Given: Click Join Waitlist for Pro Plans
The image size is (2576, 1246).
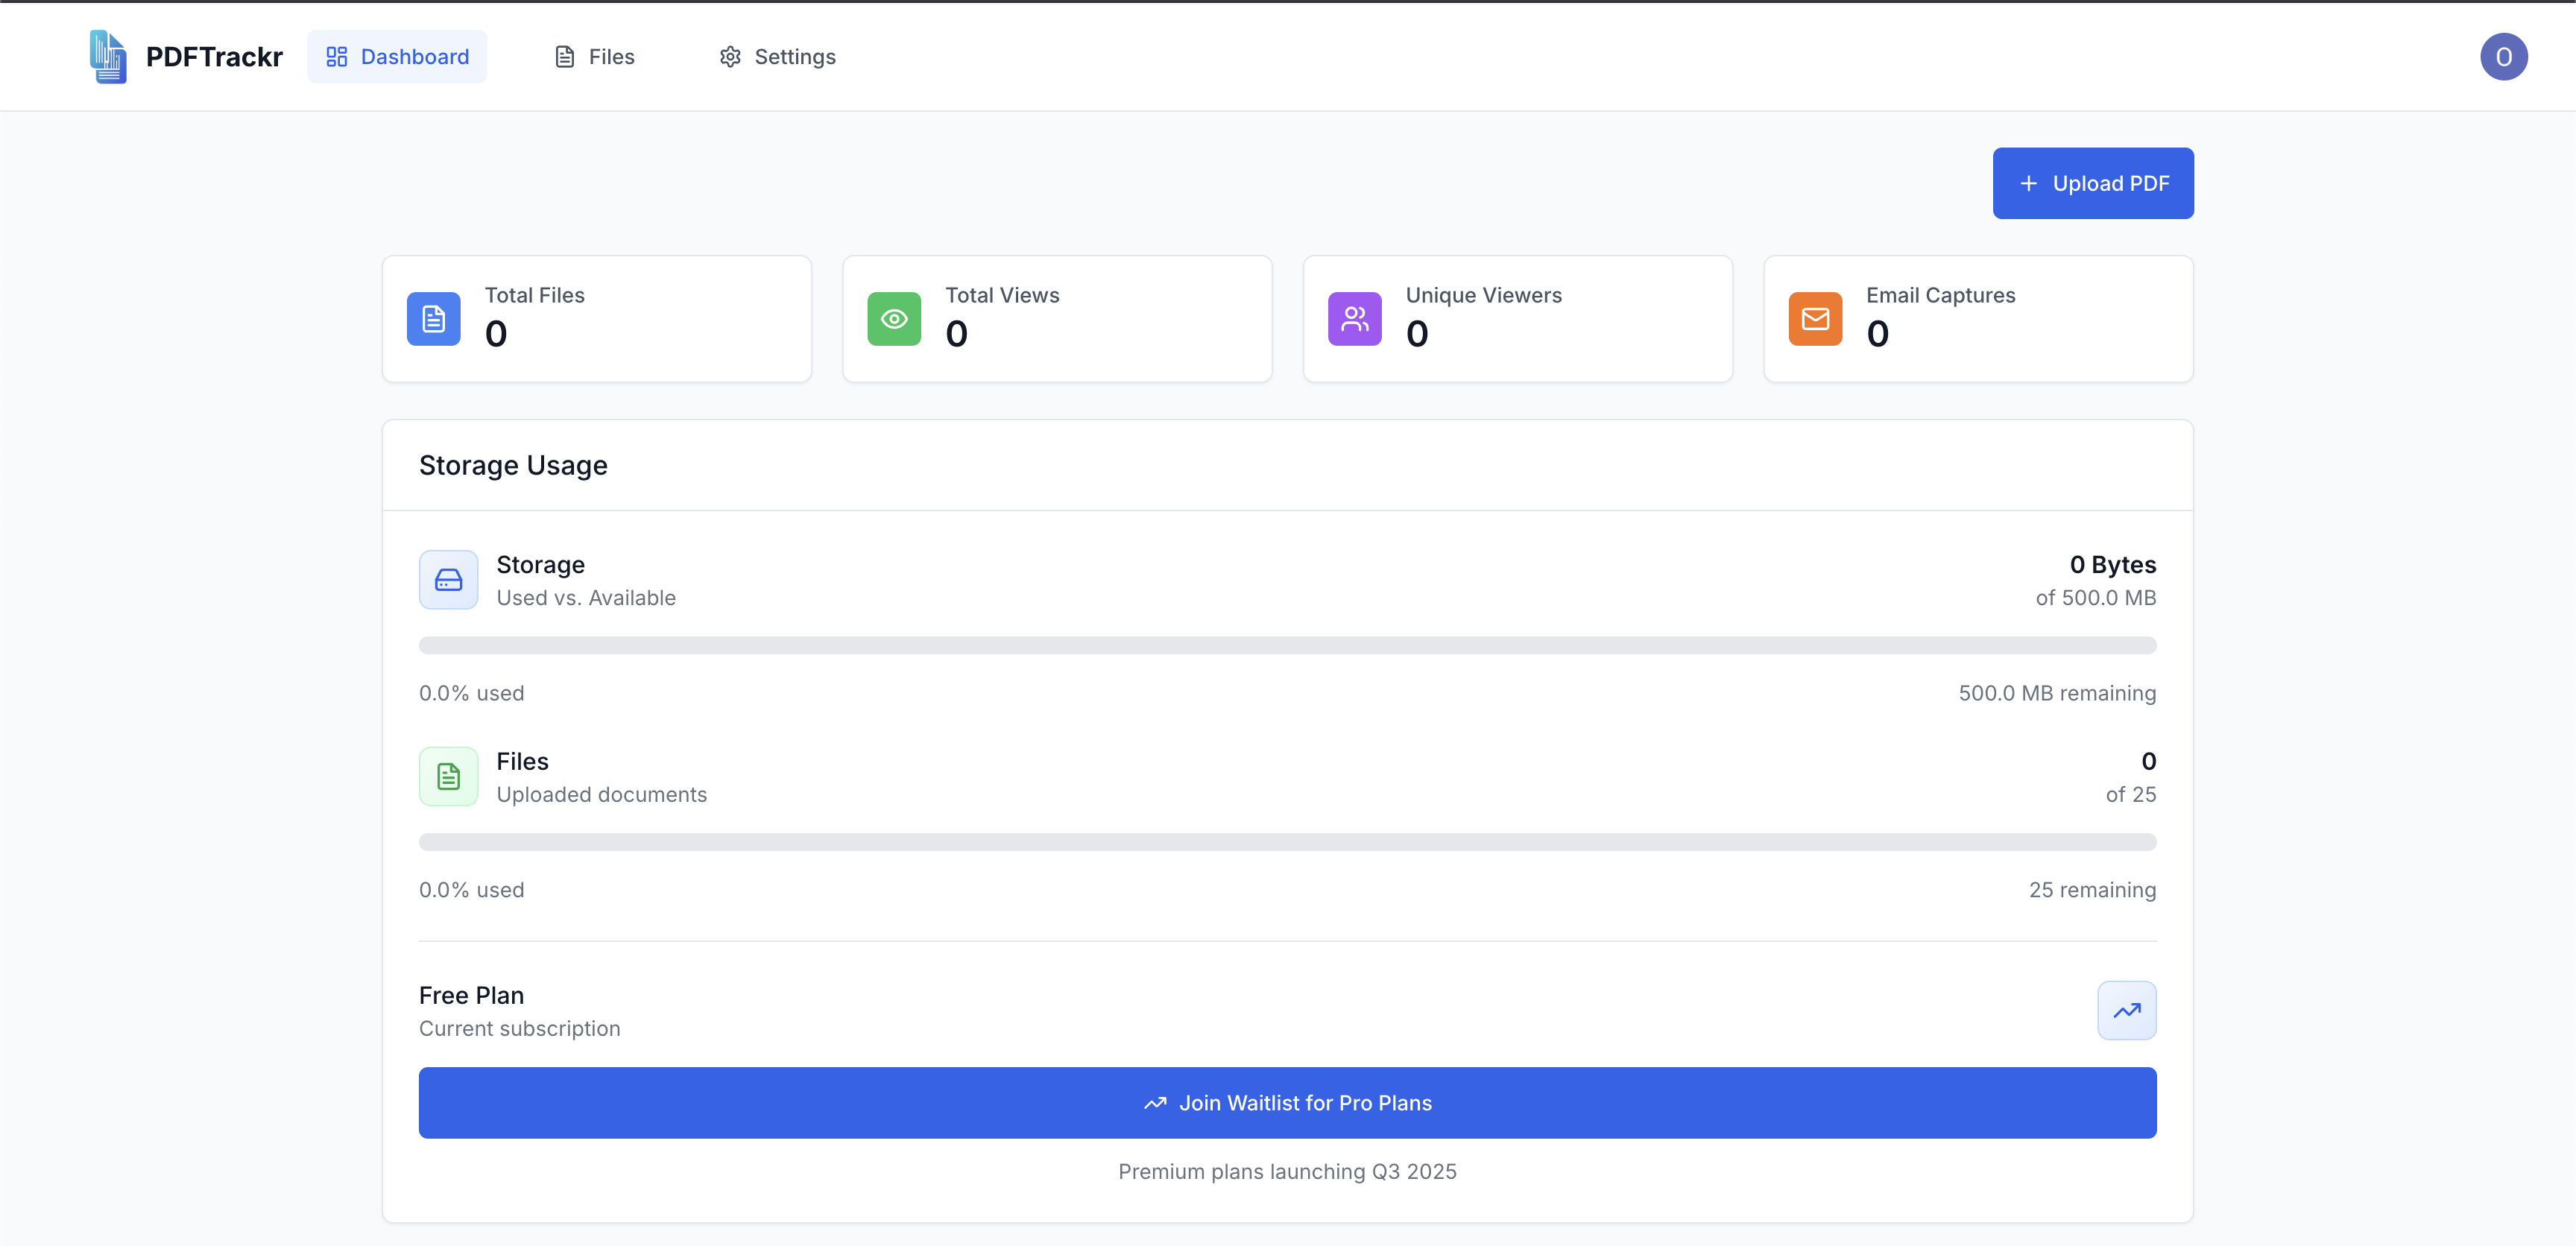Looking at the screenshot, I should 1287,1103.
